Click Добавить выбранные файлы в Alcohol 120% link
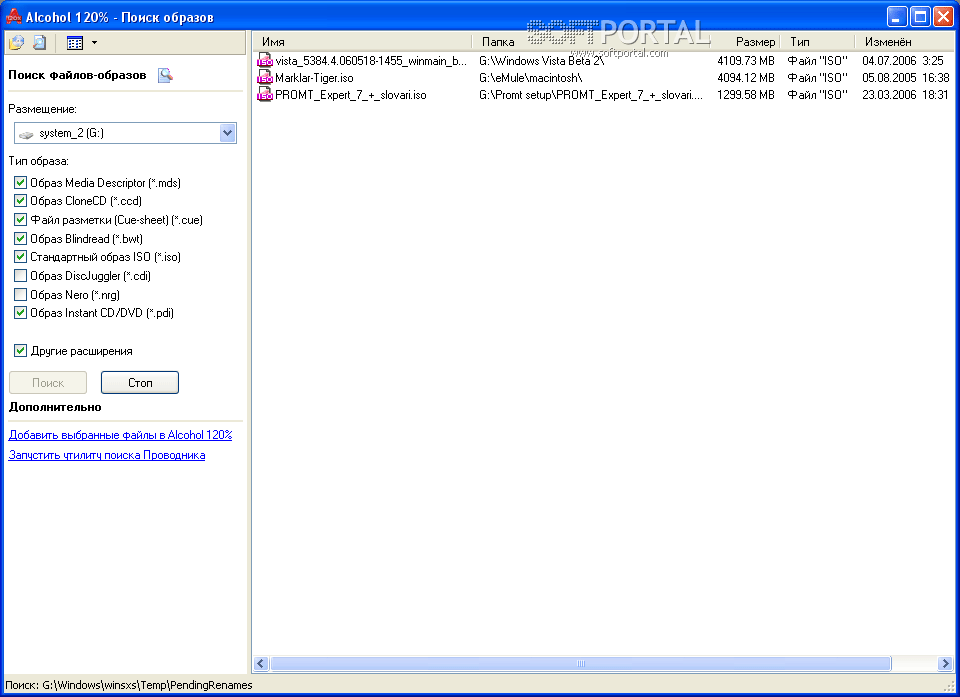This screenshot has height=697, width=960. pyautogui.click(x=121, y=435)
